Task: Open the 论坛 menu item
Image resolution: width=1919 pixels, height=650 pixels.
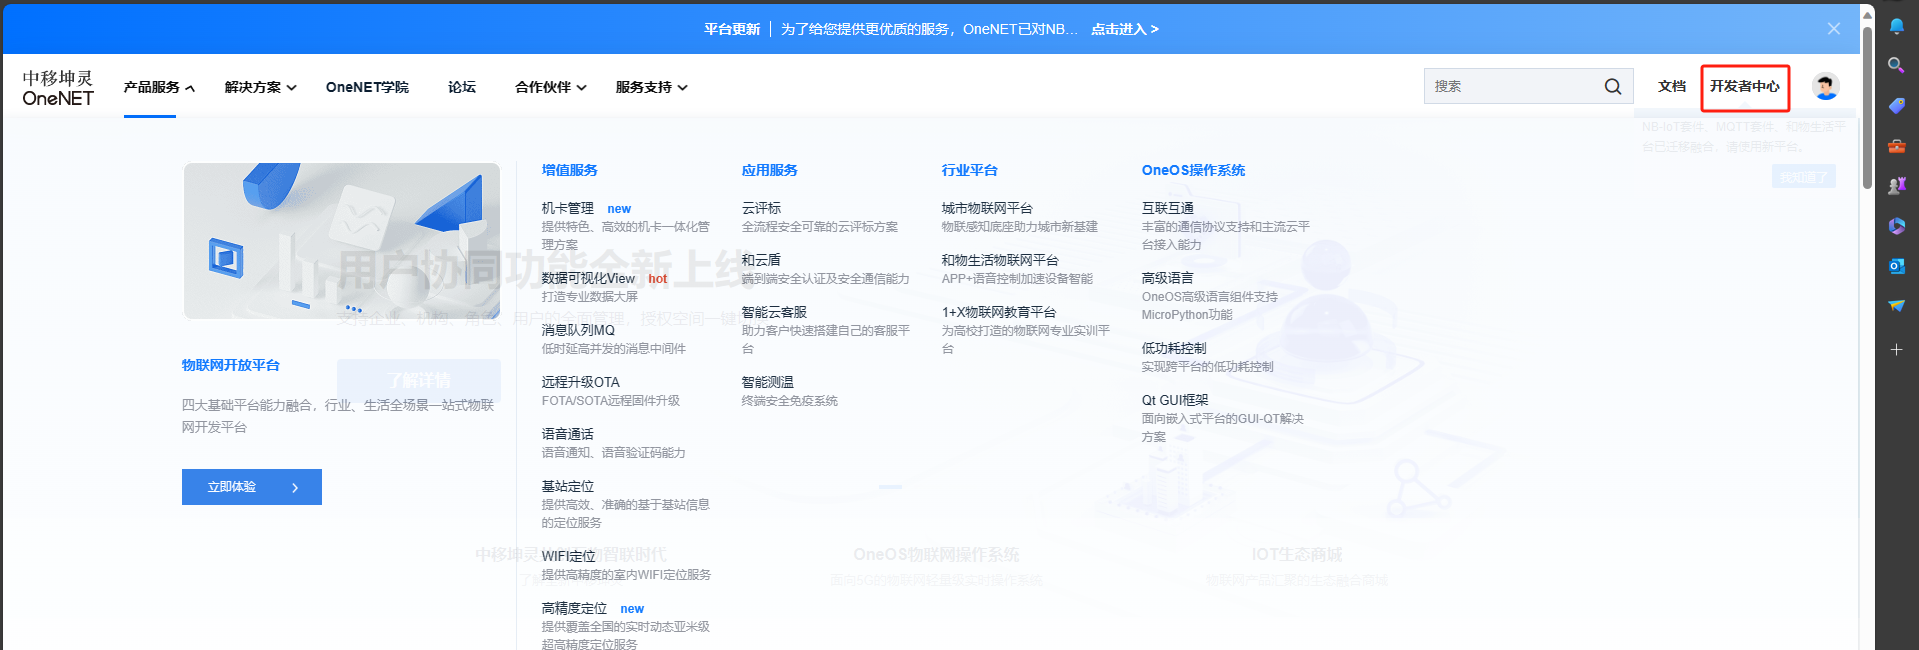Action: point(462,87)
